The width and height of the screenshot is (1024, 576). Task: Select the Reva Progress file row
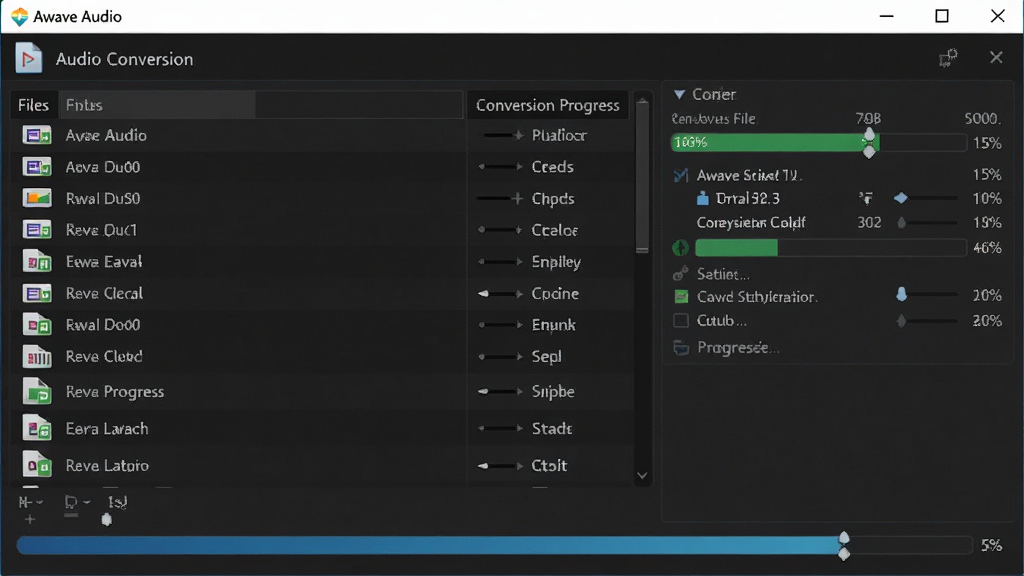[x=236, y=391]
